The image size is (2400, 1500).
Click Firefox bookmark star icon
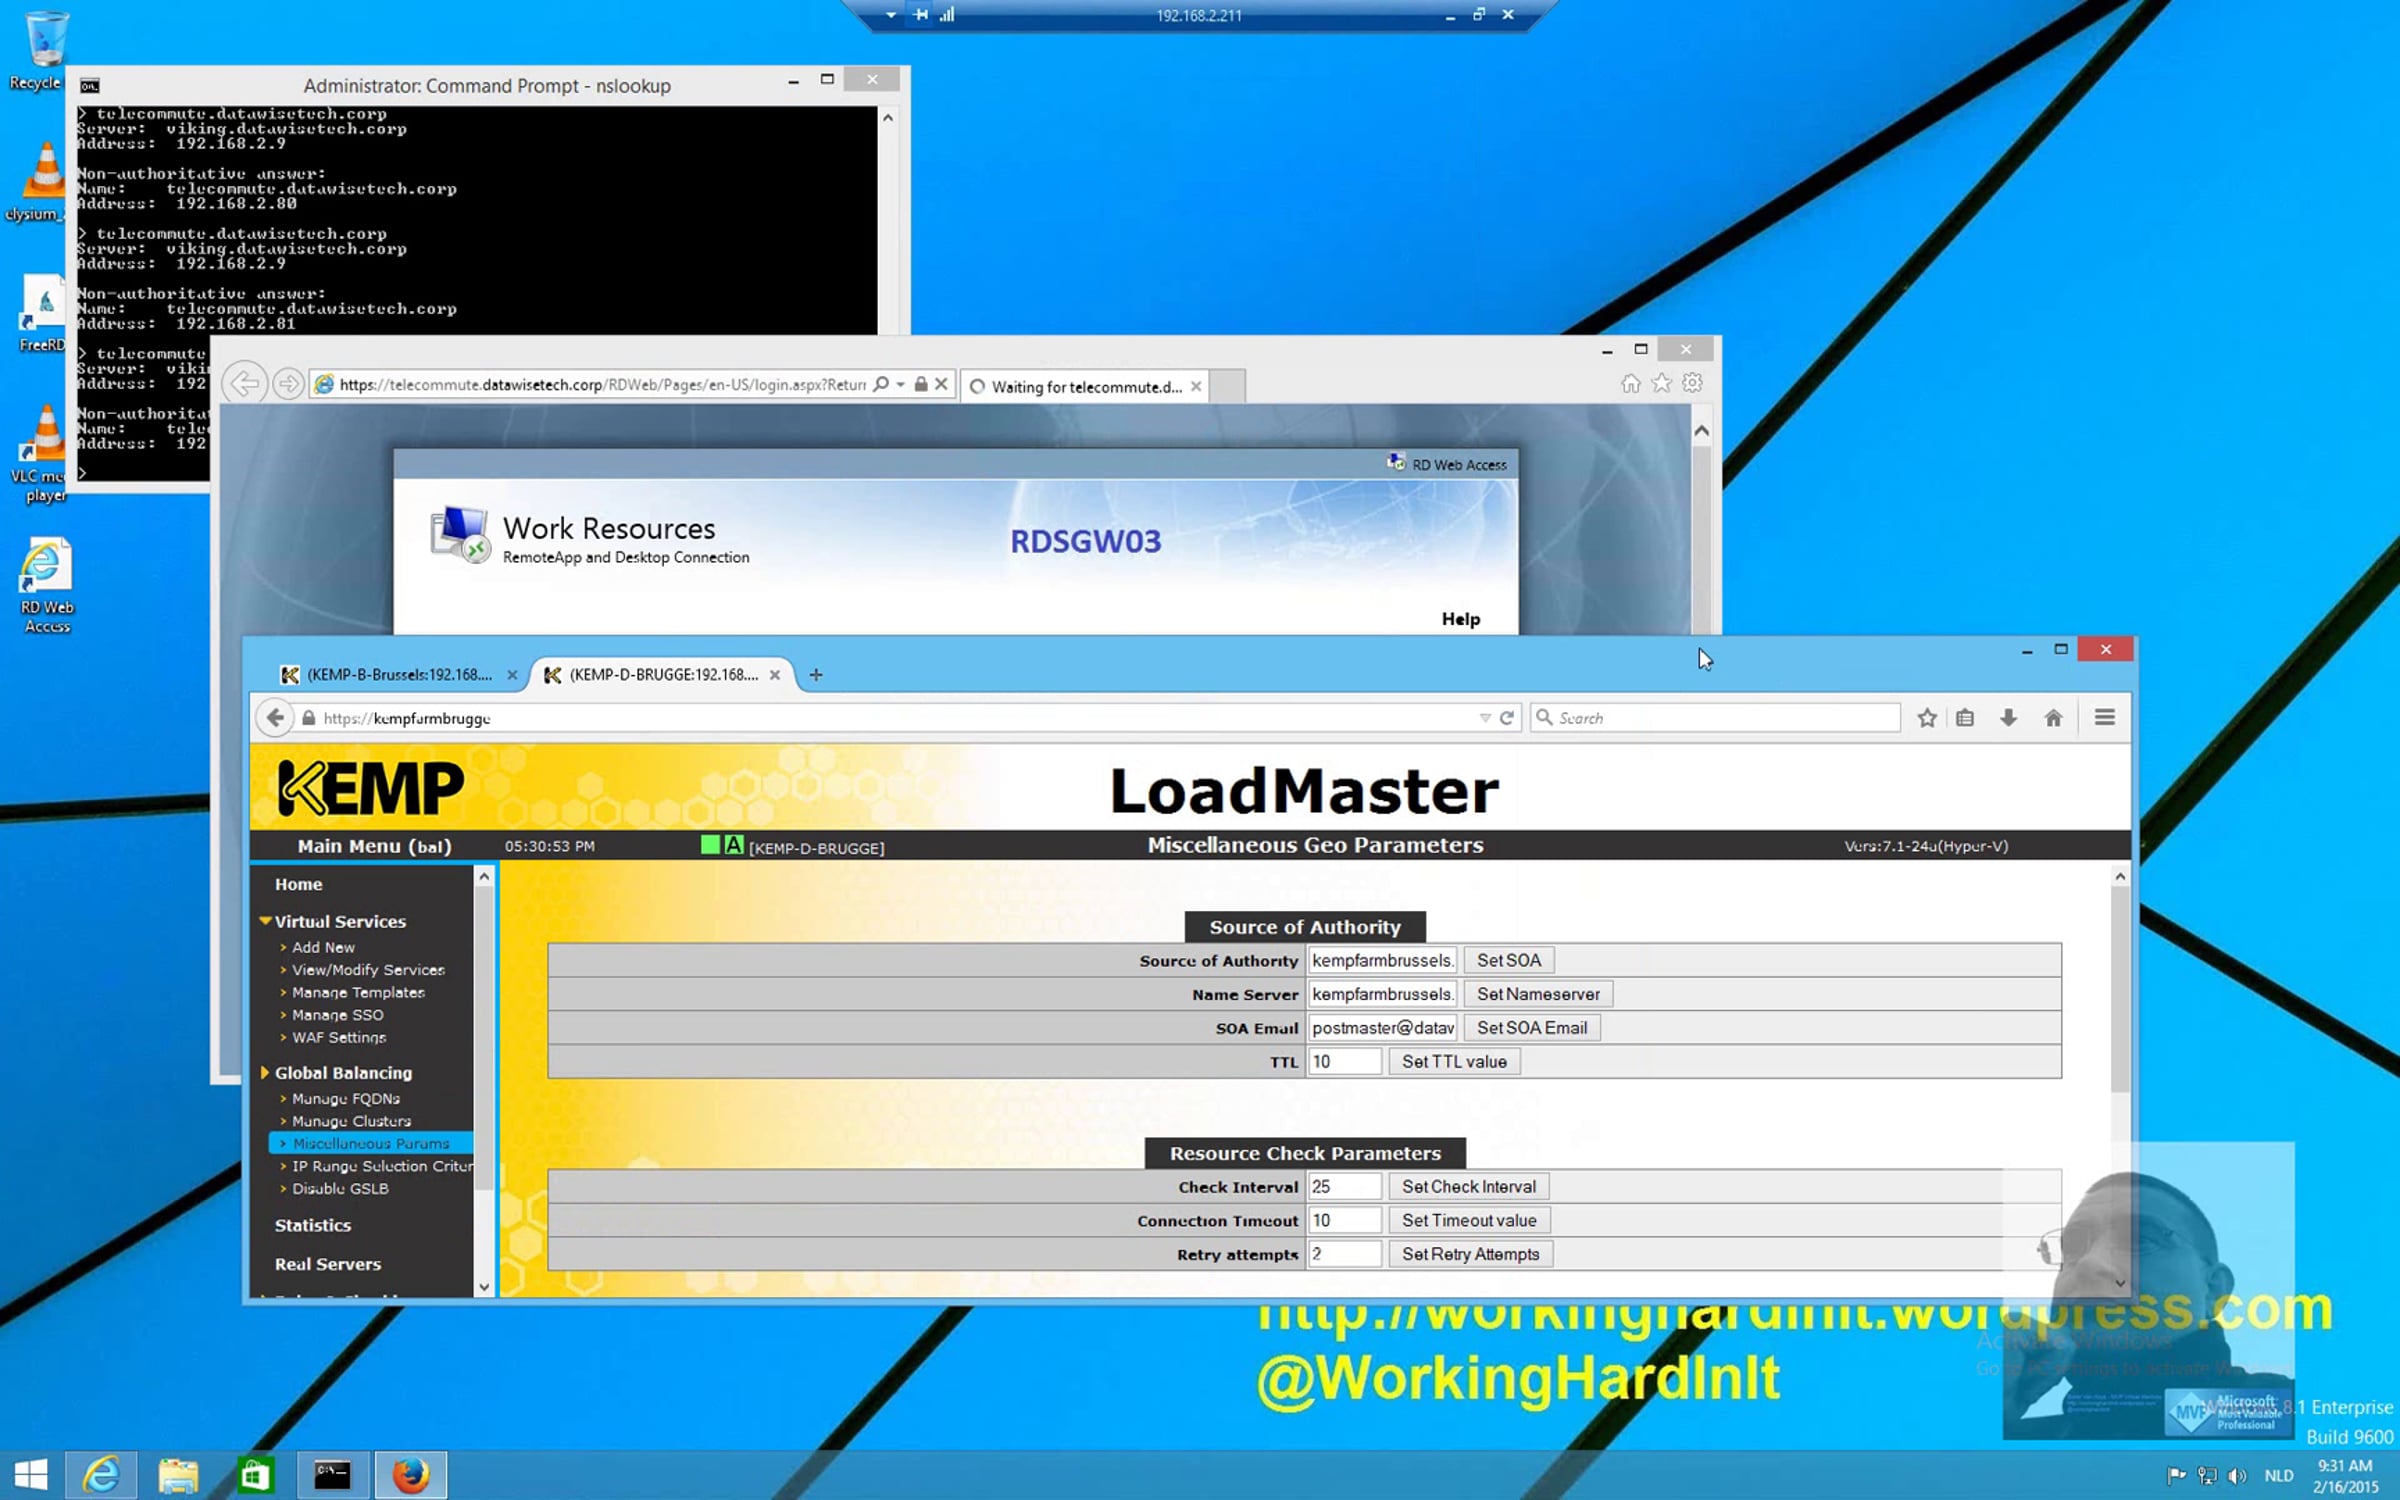point(1927,718)
